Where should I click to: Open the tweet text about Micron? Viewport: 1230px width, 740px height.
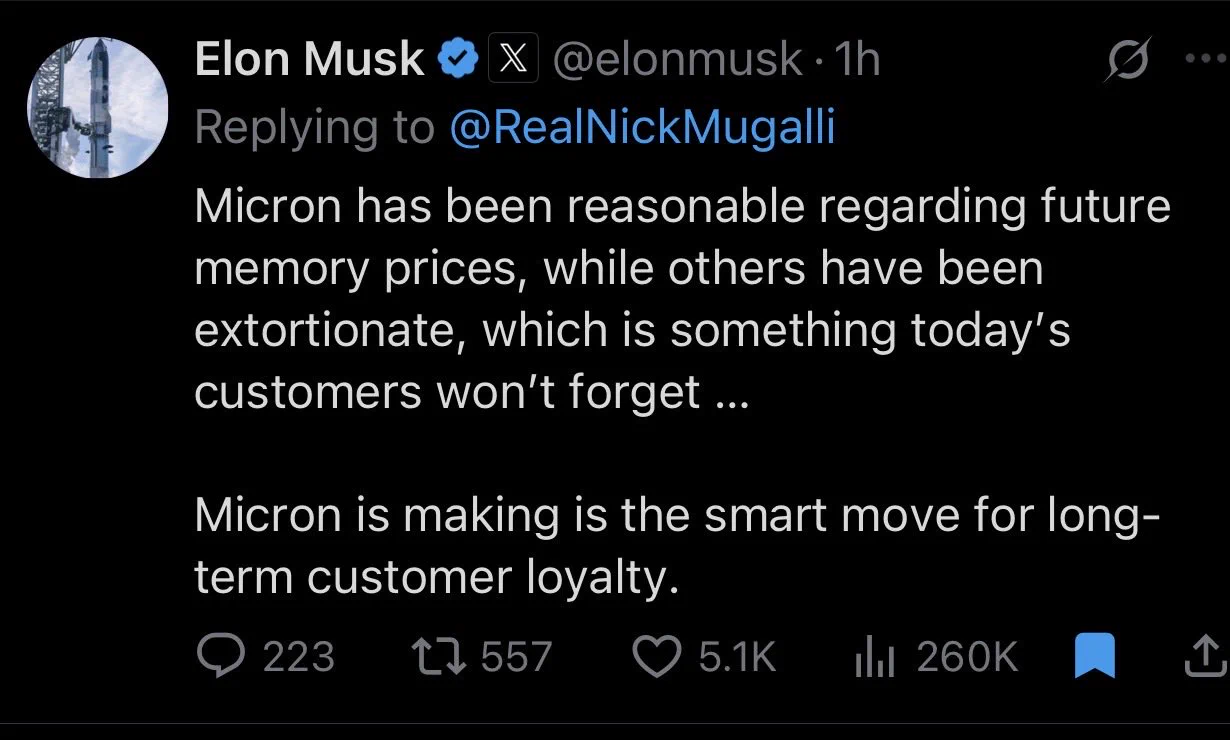pyautogui.click(x=682, y=391)
